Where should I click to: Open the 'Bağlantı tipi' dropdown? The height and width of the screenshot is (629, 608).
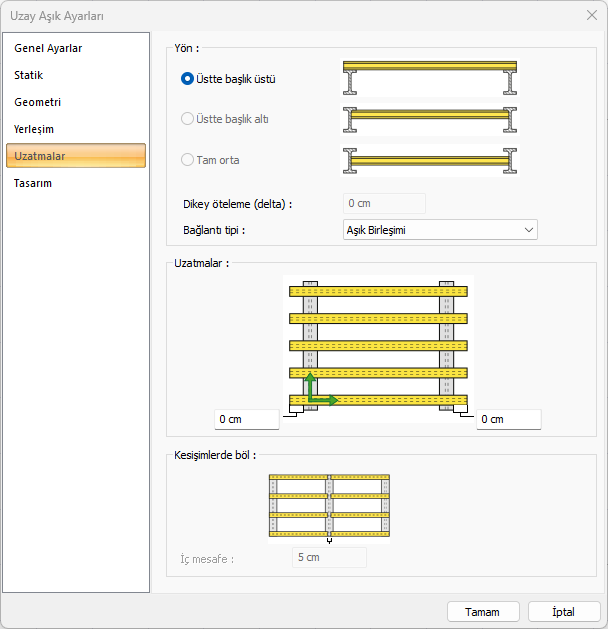[440, 230]
